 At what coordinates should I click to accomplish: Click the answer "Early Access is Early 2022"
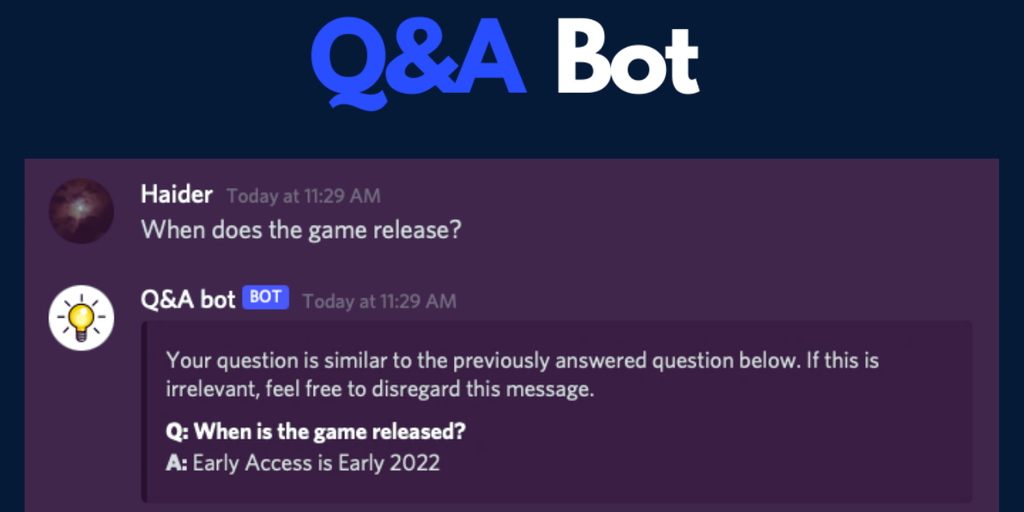316,463
